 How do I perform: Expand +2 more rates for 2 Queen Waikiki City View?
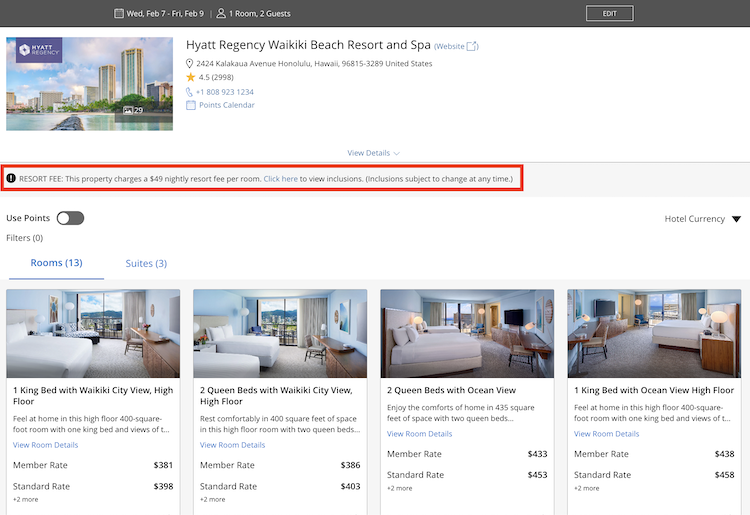click(x=213, y=499)
